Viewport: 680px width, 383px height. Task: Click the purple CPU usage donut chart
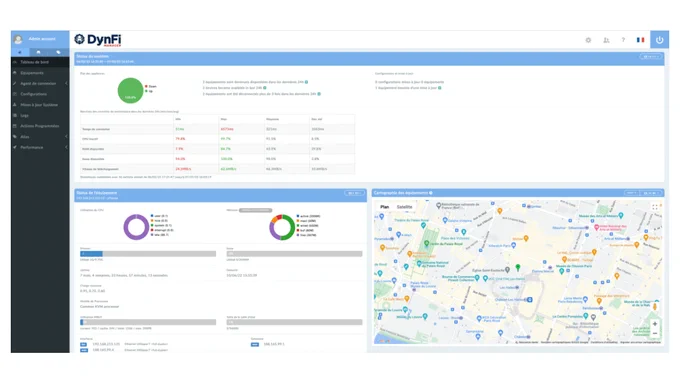point(136,226)
